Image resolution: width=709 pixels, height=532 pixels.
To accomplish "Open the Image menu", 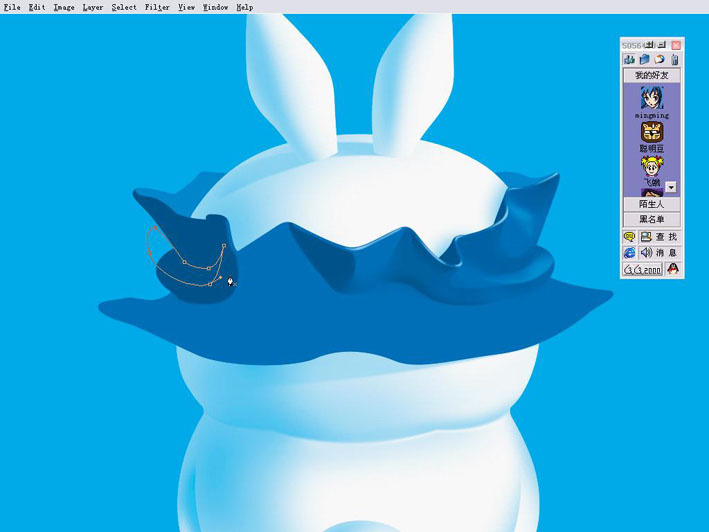I will (64, 7).
